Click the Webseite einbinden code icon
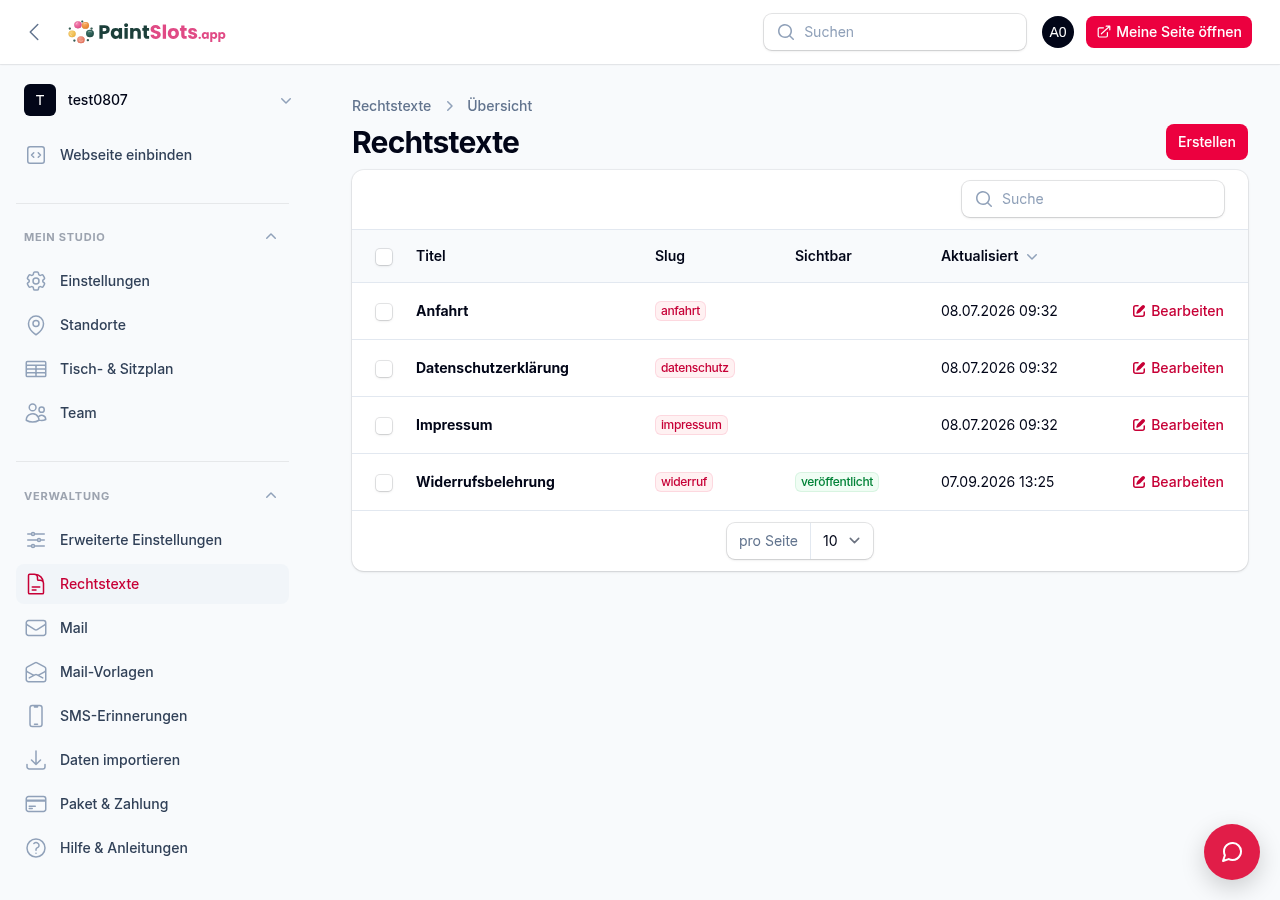 click(36, 155)
